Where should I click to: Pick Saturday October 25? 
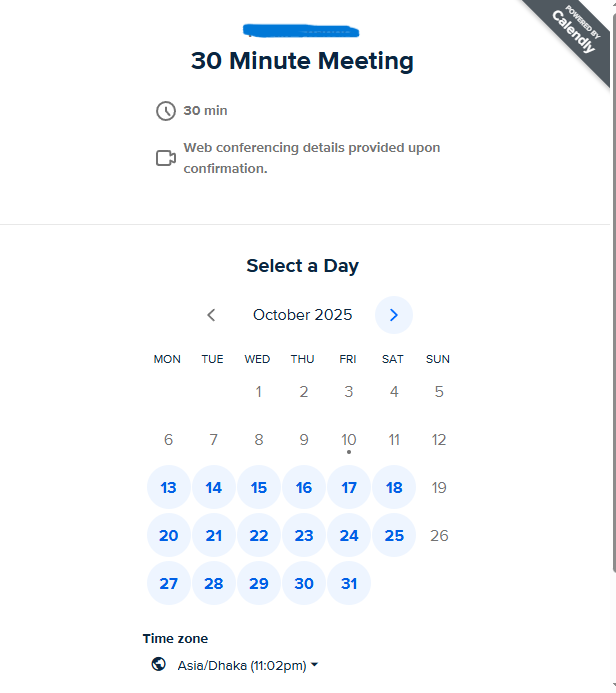coord(394,536)
